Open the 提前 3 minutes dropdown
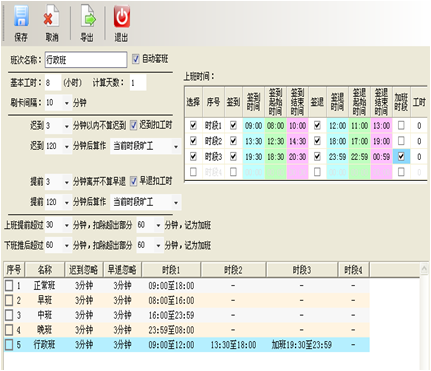 coord(67,182)
